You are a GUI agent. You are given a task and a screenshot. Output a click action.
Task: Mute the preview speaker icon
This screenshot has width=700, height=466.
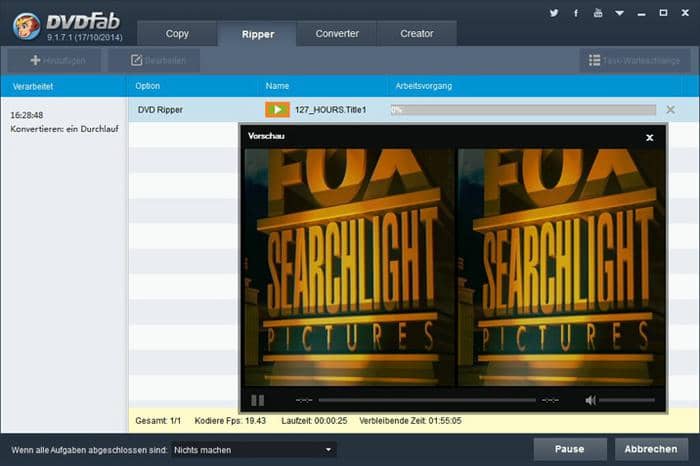590,400
